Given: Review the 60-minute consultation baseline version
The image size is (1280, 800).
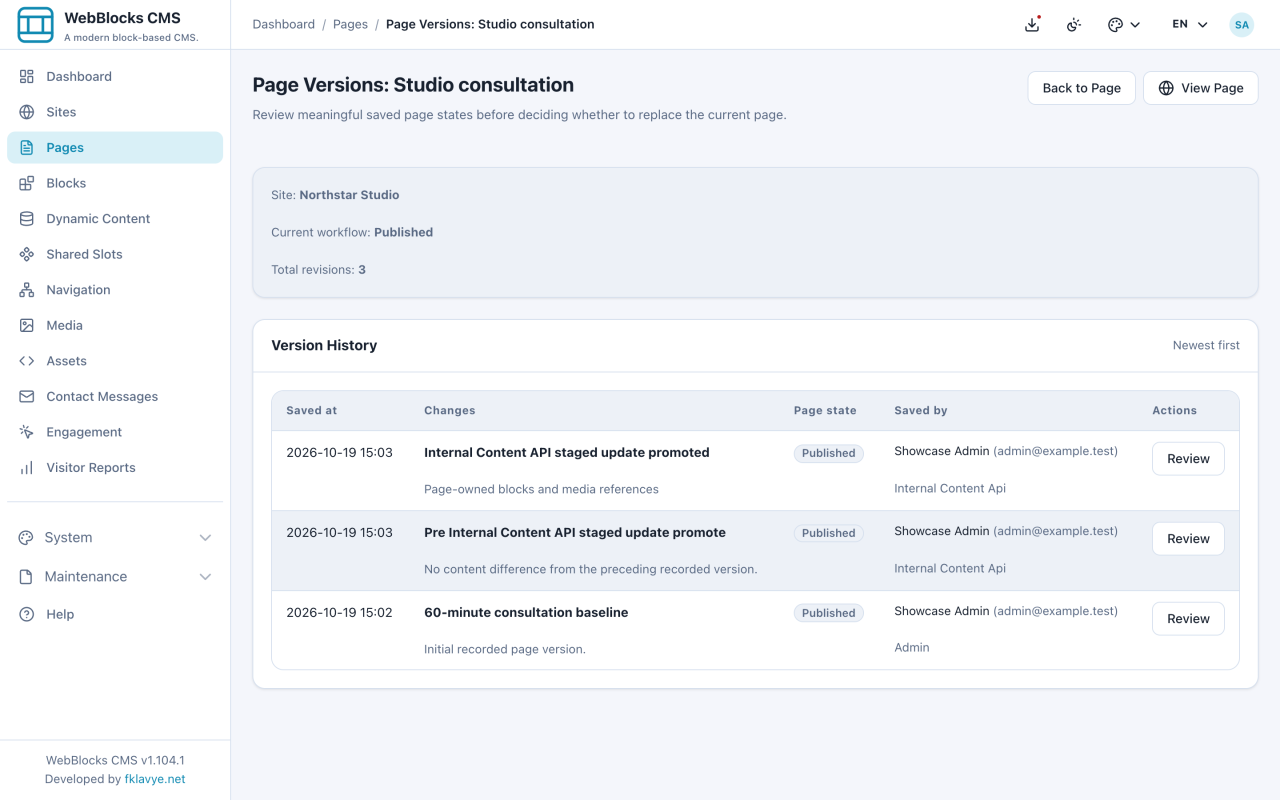Looking at the screenshot, I should pyautogui.click(x=1188, y=619).
